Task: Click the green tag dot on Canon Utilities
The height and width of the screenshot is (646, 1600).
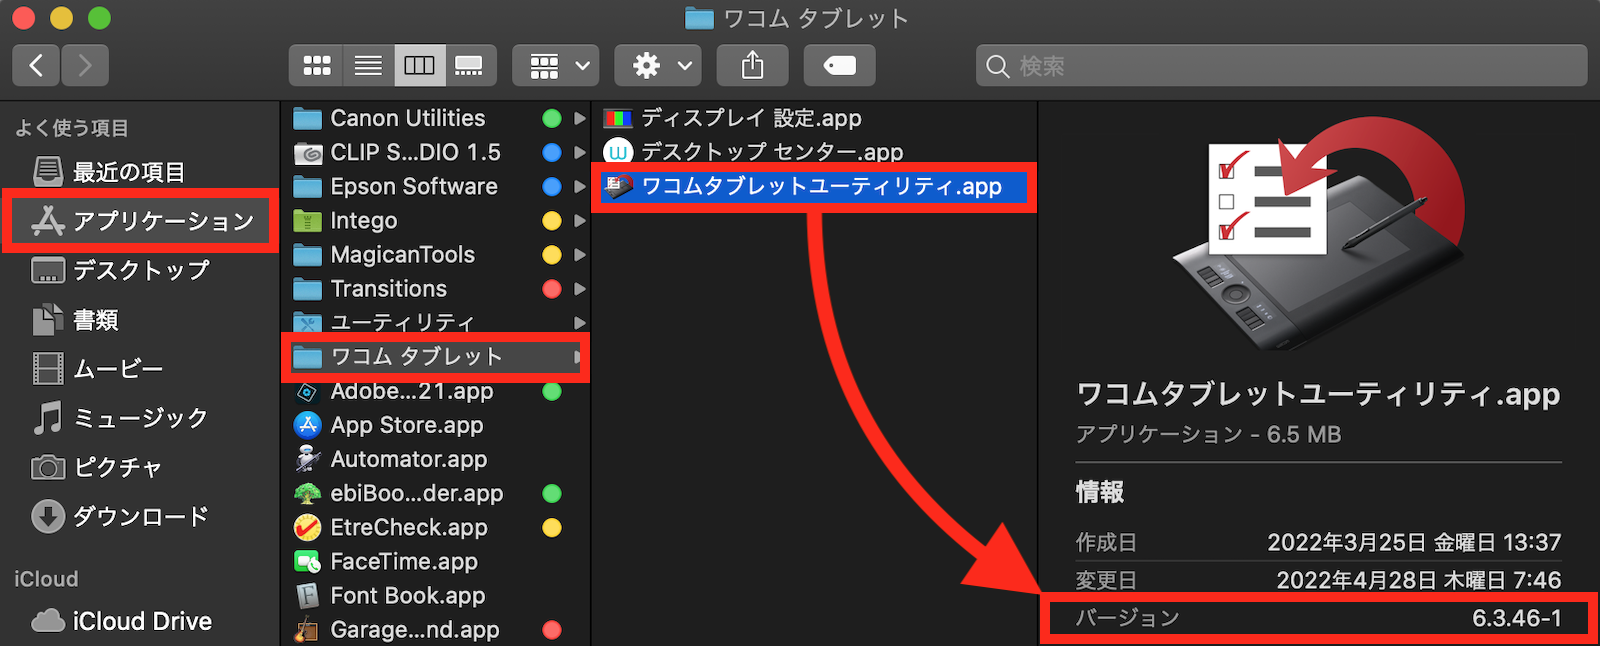Action: [x=551, y=118]
